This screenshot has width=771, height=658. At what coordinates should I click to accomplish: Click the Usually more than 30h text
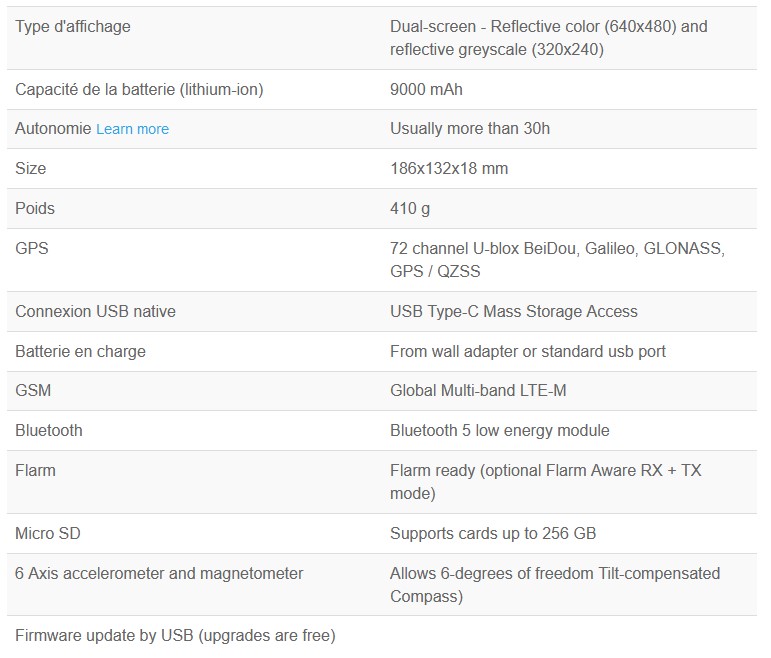pyautogui.click(x=470, y=129)
